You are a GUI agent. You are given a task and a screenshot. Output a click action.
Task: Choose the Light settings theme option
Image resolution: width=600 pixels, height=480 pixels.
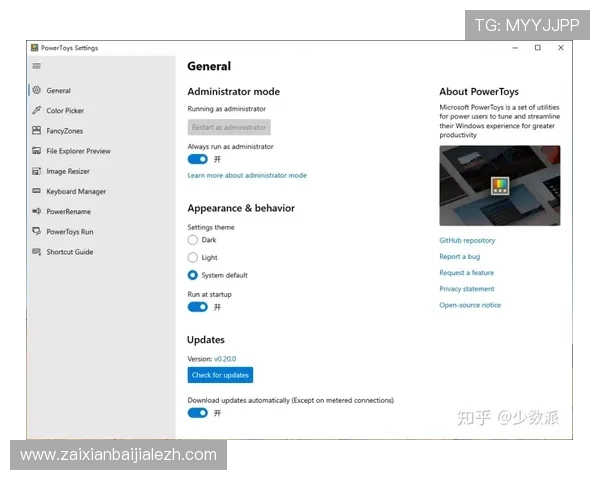point(193,258)
